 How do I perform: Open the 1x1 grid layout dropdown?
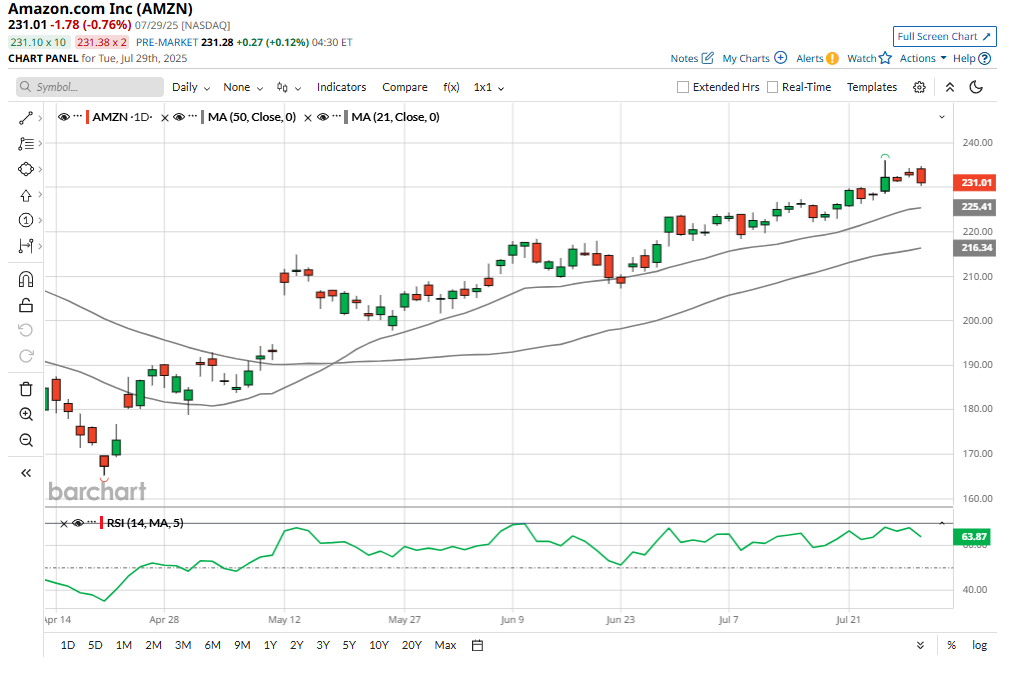click(489, 87)
